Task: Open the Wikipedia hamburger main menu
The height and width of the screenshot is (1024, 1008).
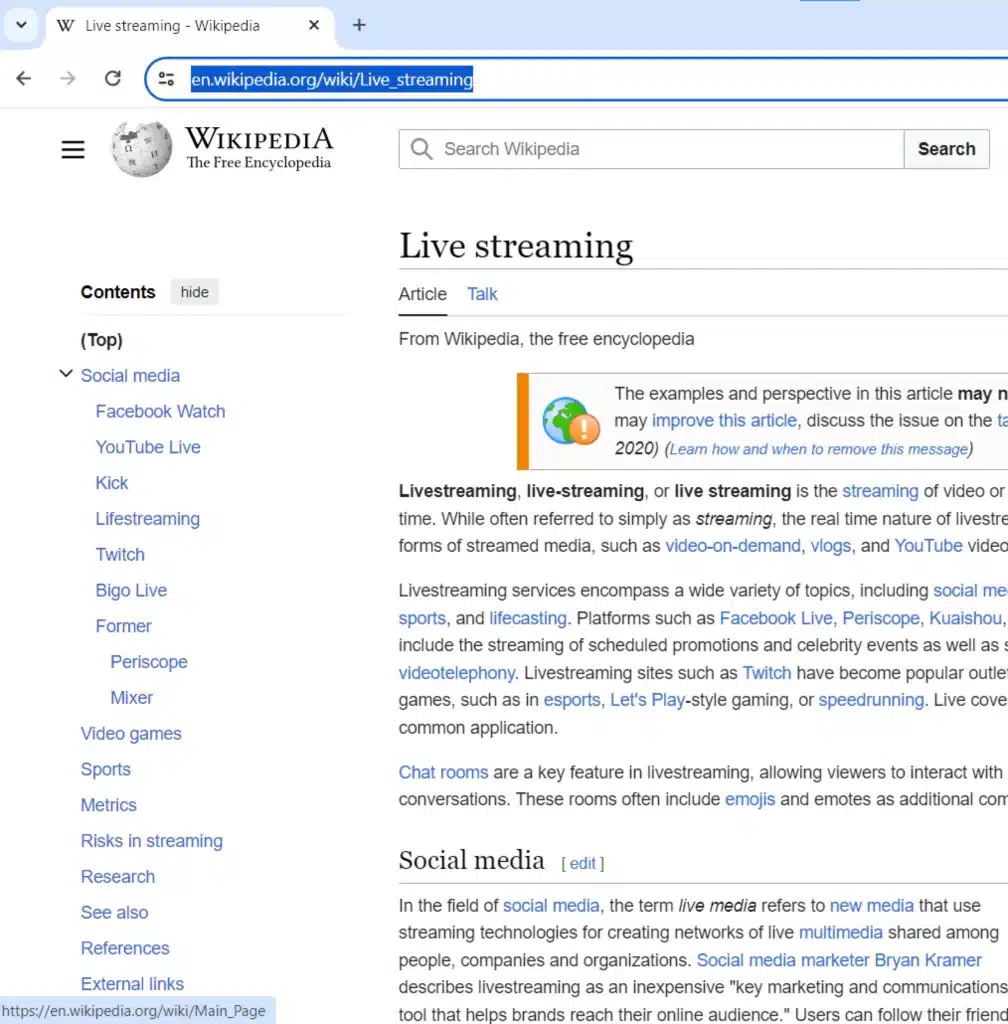Action: pyautogui.click(x=73, y=150)
